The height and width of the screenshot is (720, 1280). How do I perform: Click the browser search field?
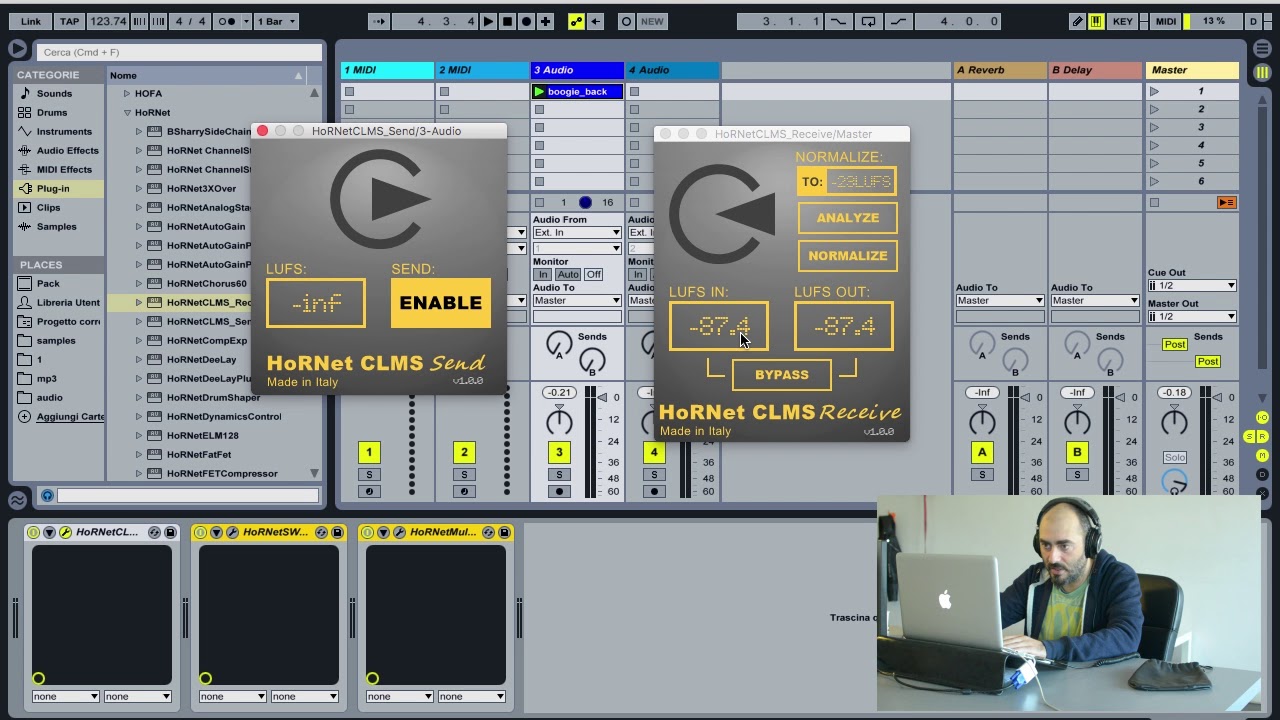[180, 51]
